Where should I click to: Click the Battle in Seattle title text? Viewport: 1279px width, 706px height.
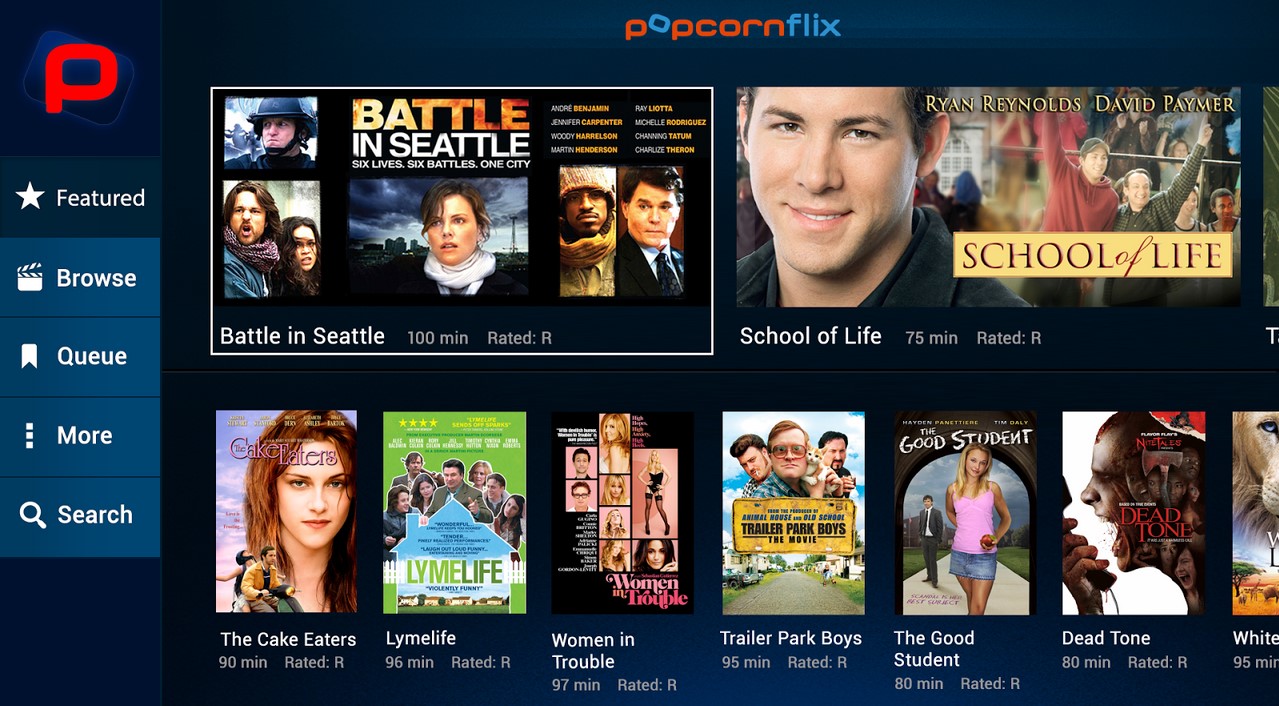tap(302, 336)
